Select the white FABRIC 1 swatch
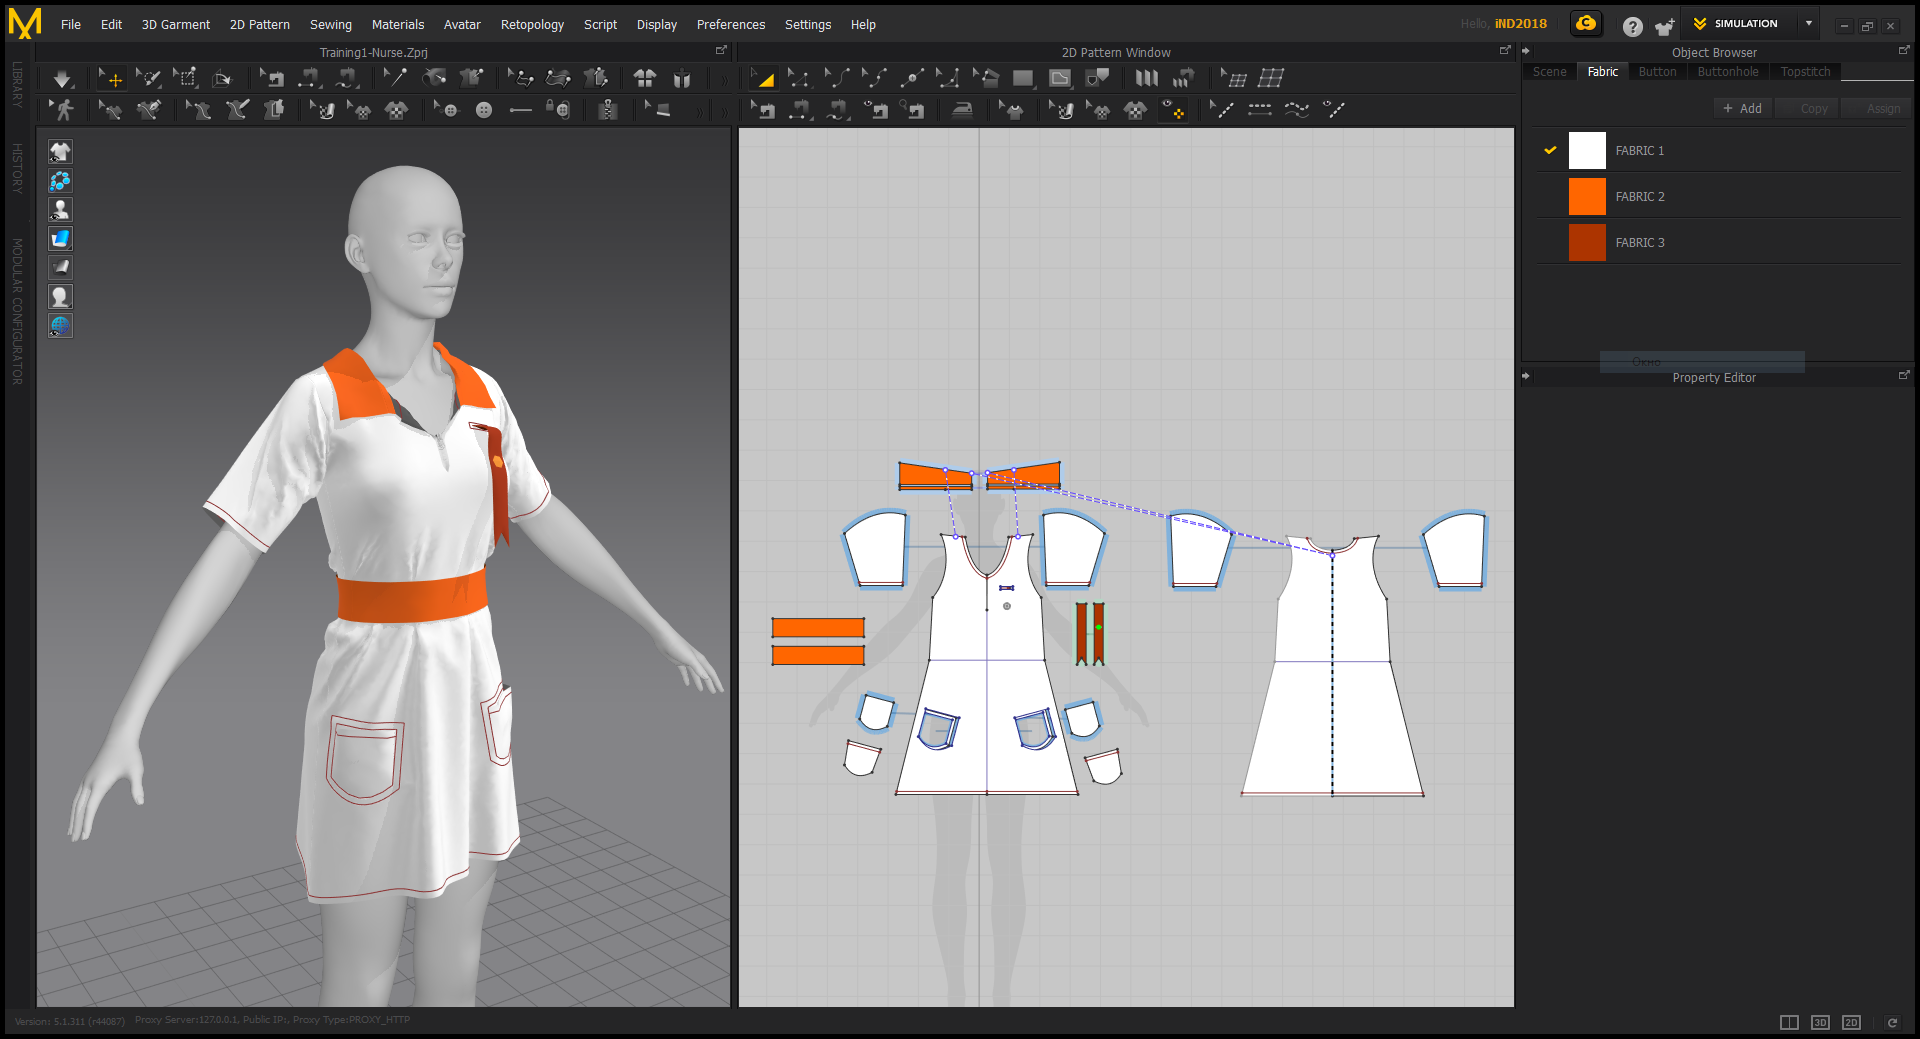 click(x=1587, y=150)
